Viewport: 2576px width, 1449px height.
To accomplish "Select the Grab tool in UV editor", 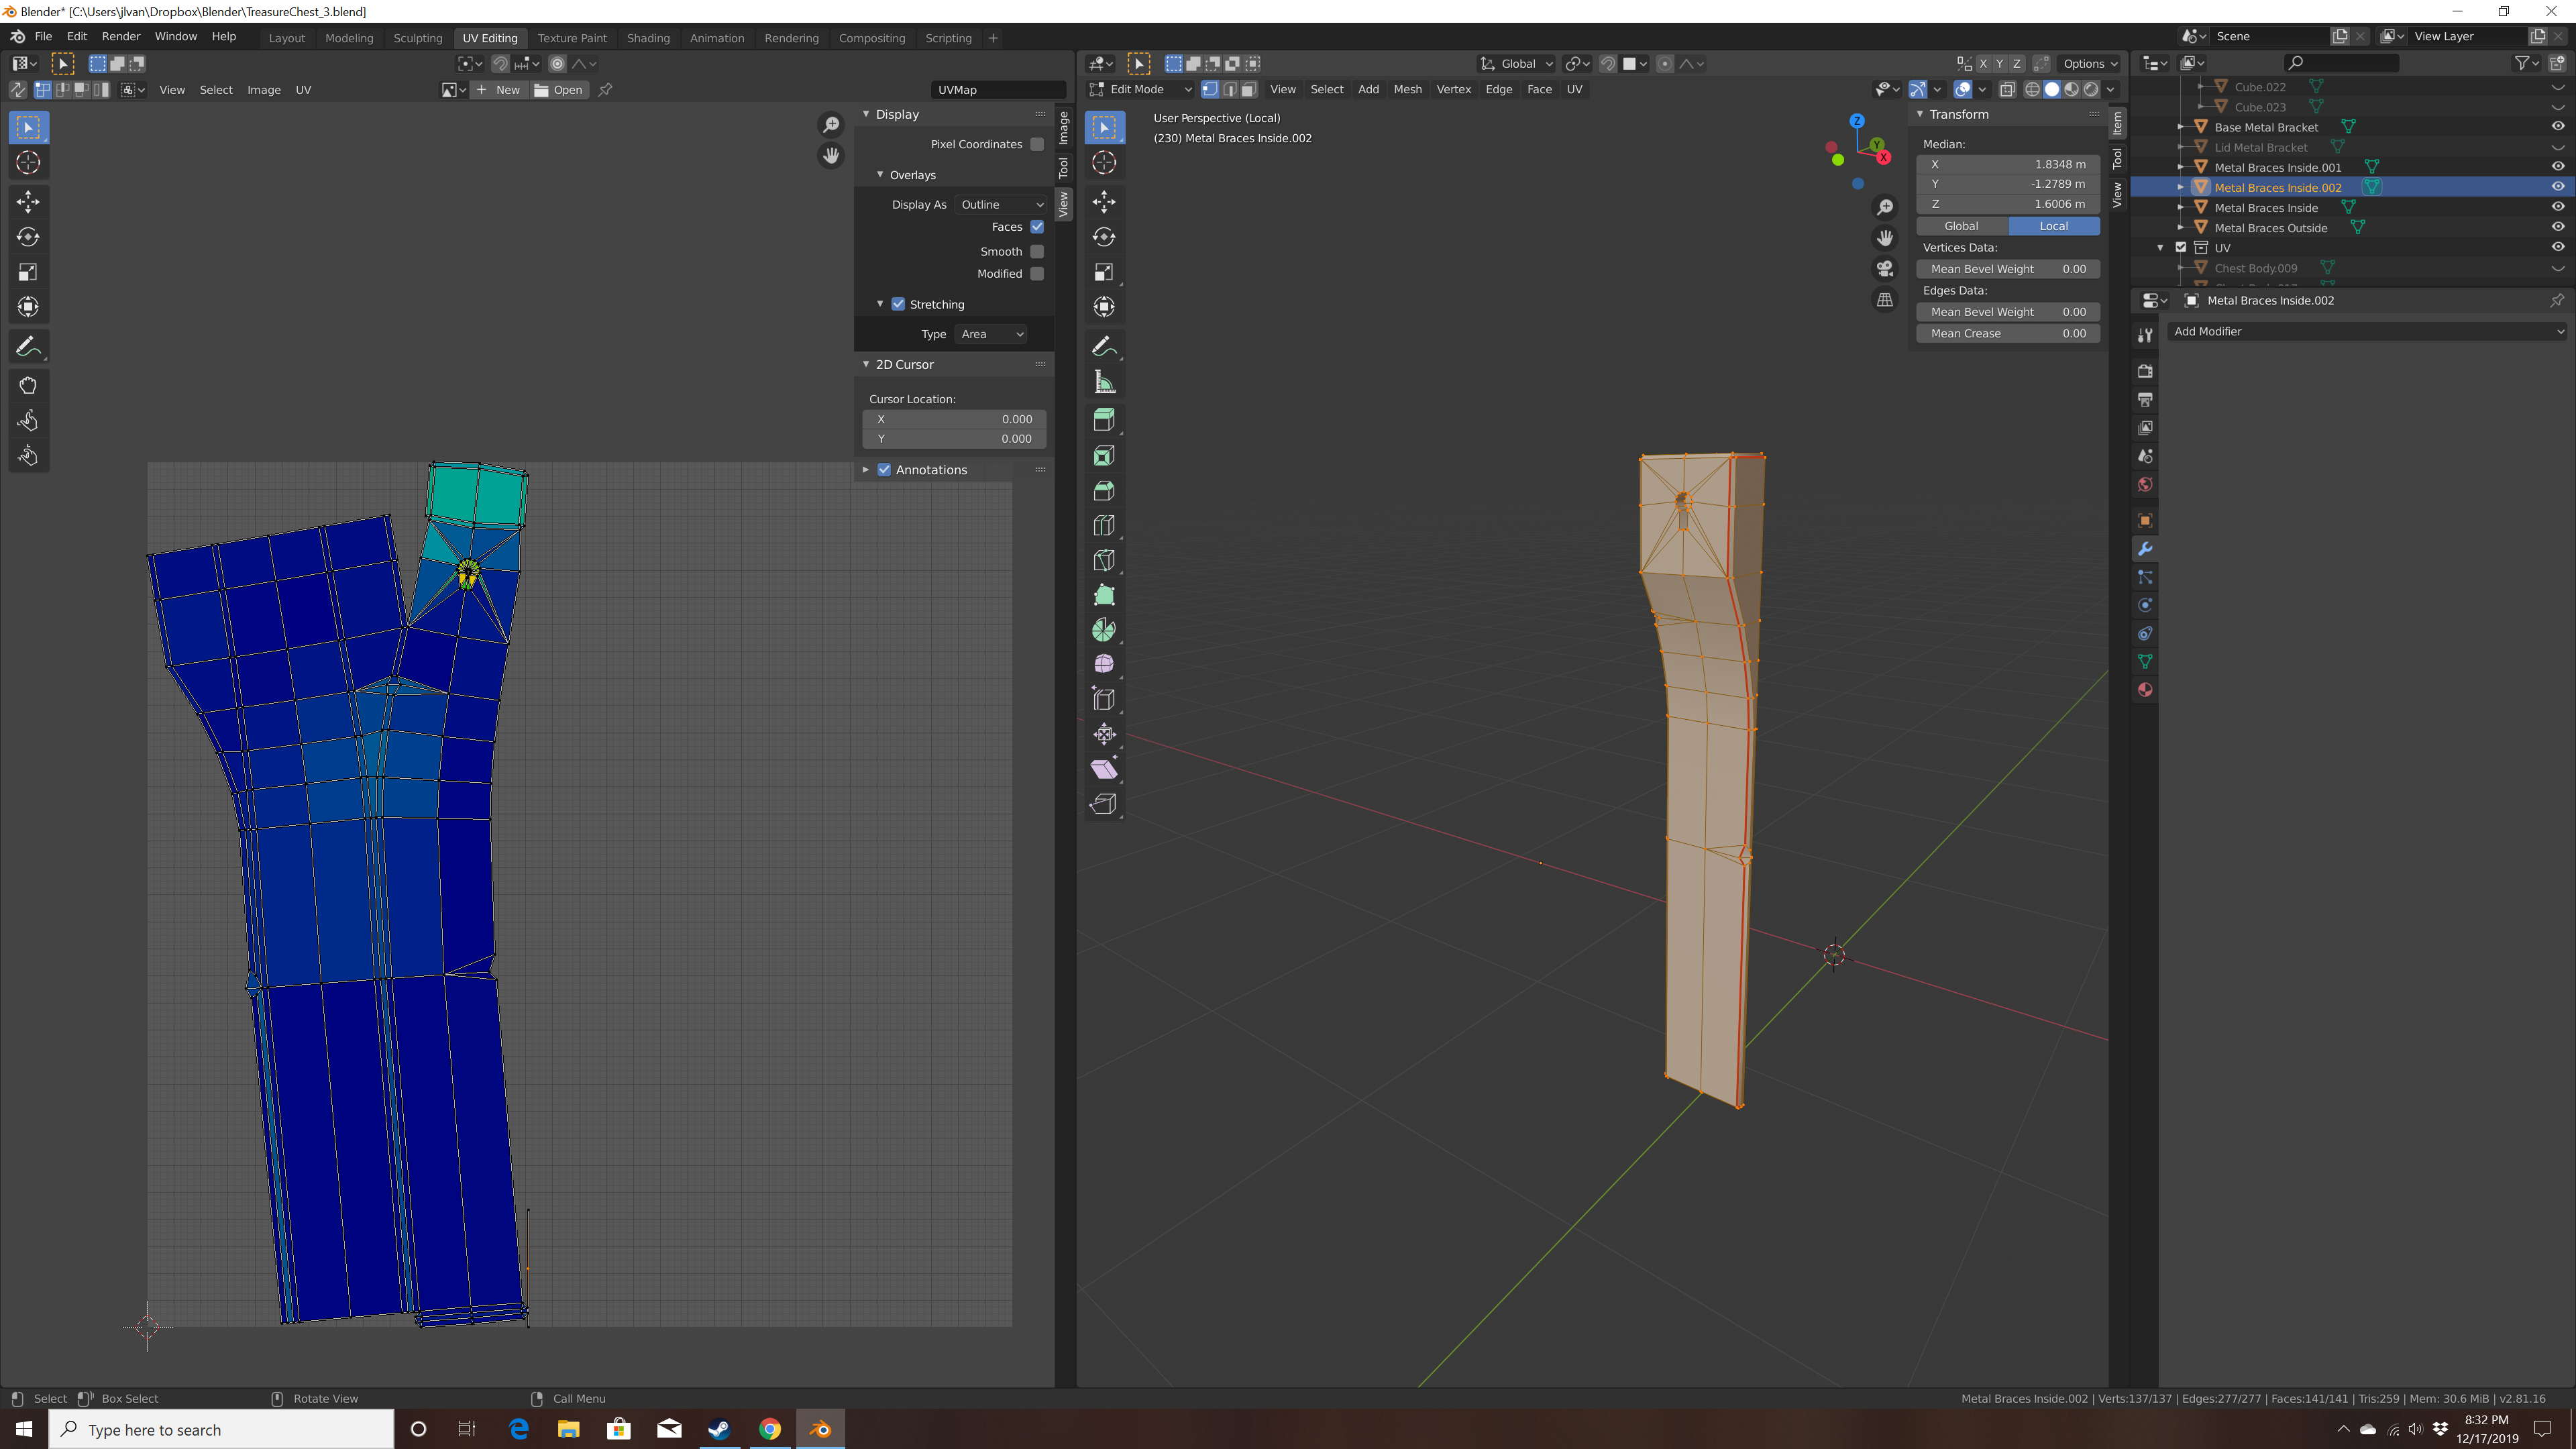I will pos(28,386).
